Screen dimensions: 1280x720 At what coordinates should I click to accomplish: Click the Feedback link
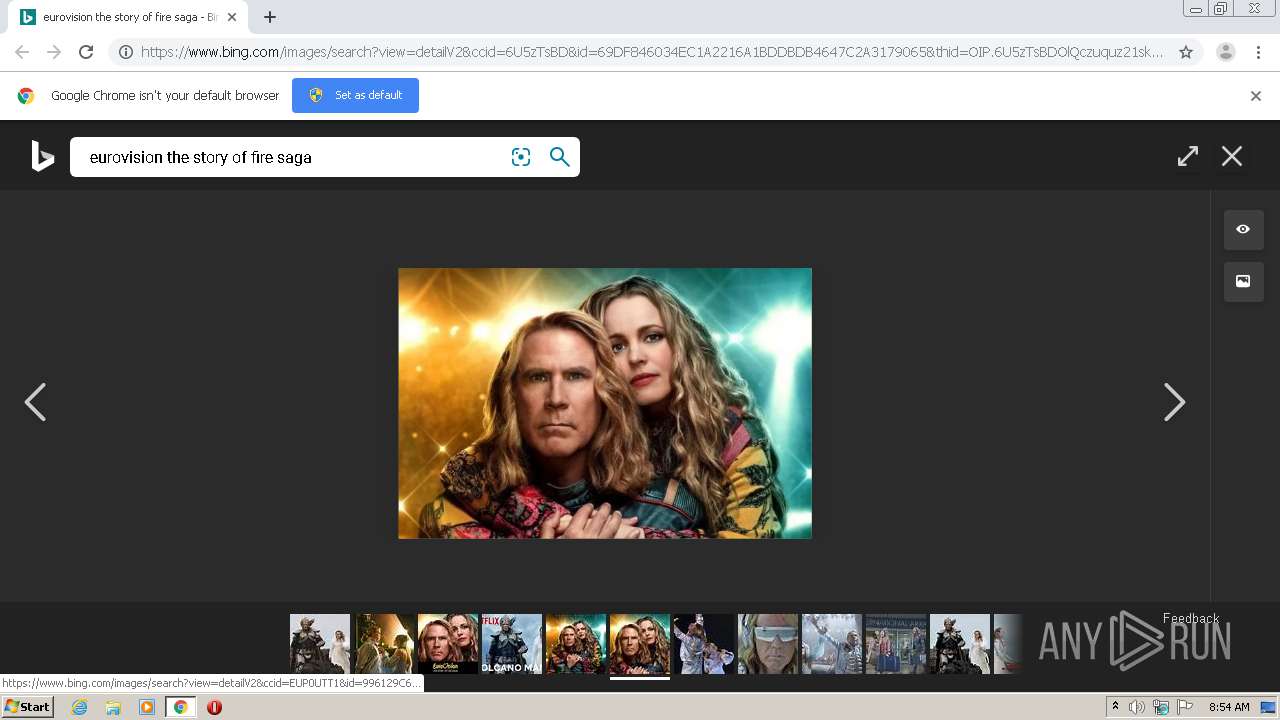pos(1191,619)
